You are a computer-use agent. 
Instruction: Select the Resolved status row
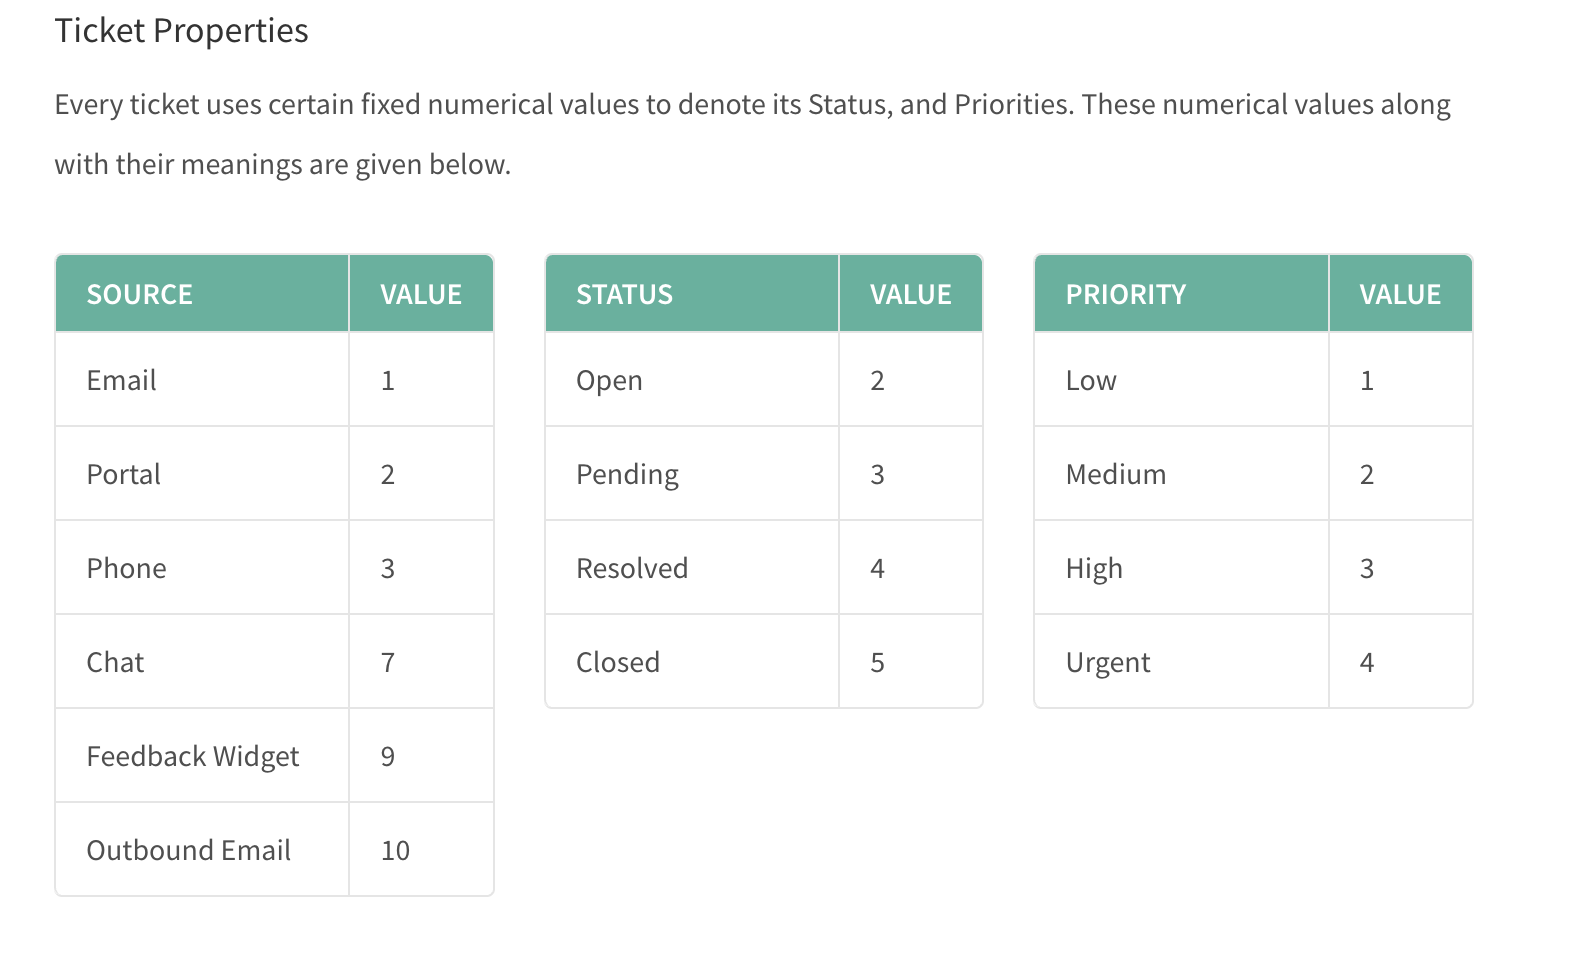point(764,568)
